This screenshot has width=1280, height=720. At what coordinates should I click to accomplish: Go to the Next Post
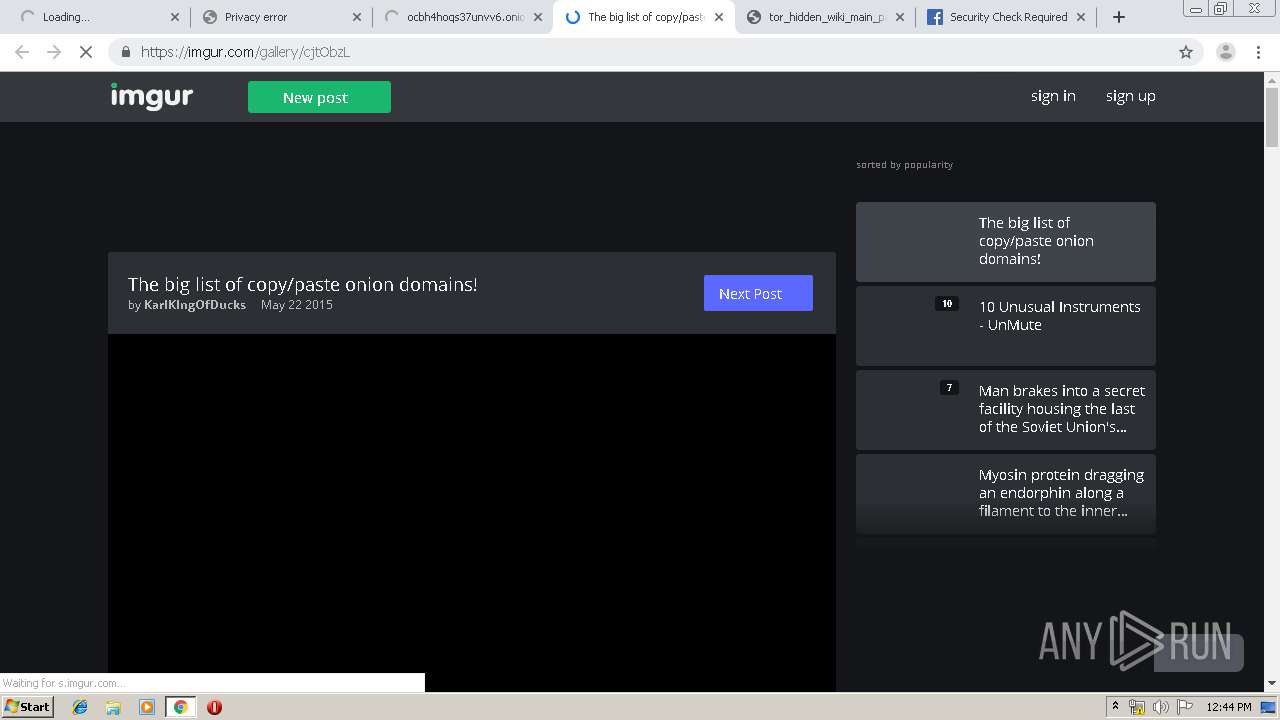[758, 293]
